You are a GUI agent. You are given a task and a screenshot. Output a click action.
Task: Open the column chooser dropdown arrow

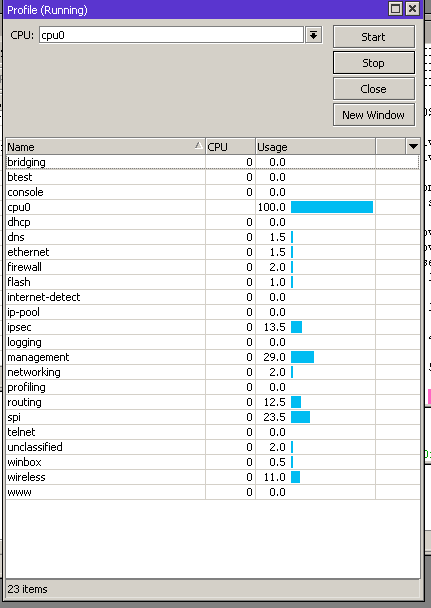(413, 147)
